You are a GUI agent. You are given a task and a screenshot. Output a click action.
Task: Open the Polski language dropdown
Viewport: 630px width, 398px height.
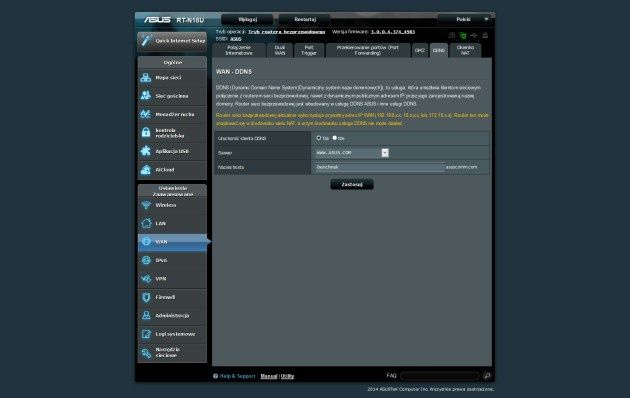pyautogui.click(x=466, y=19)
